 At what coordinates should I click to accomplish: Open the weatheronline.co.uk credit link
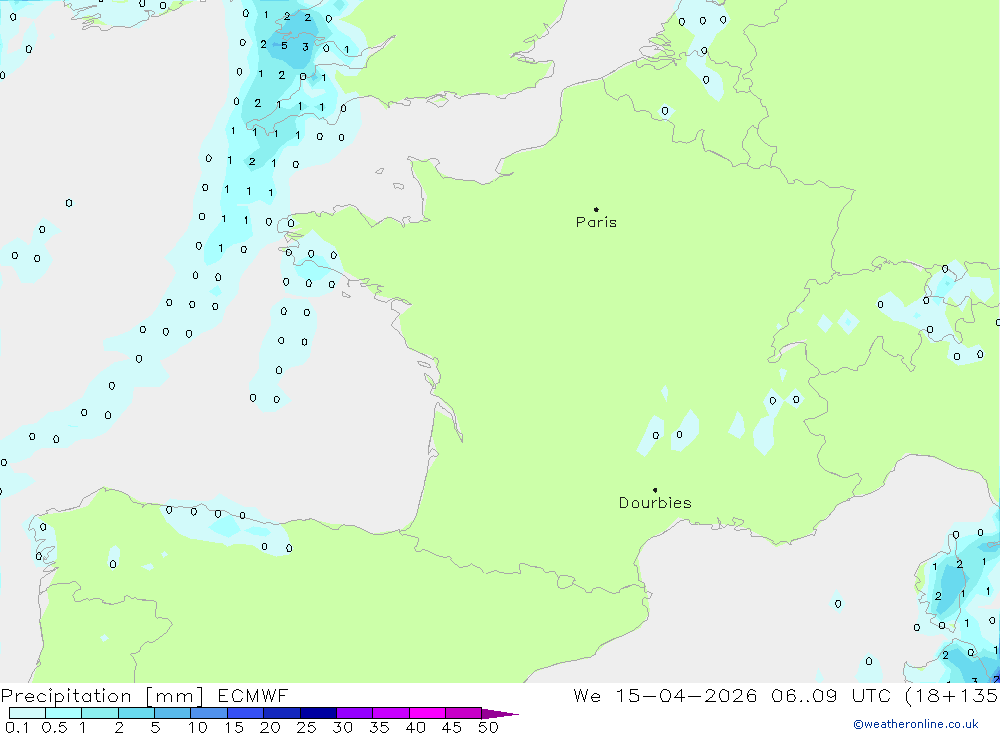click(916, 724)
